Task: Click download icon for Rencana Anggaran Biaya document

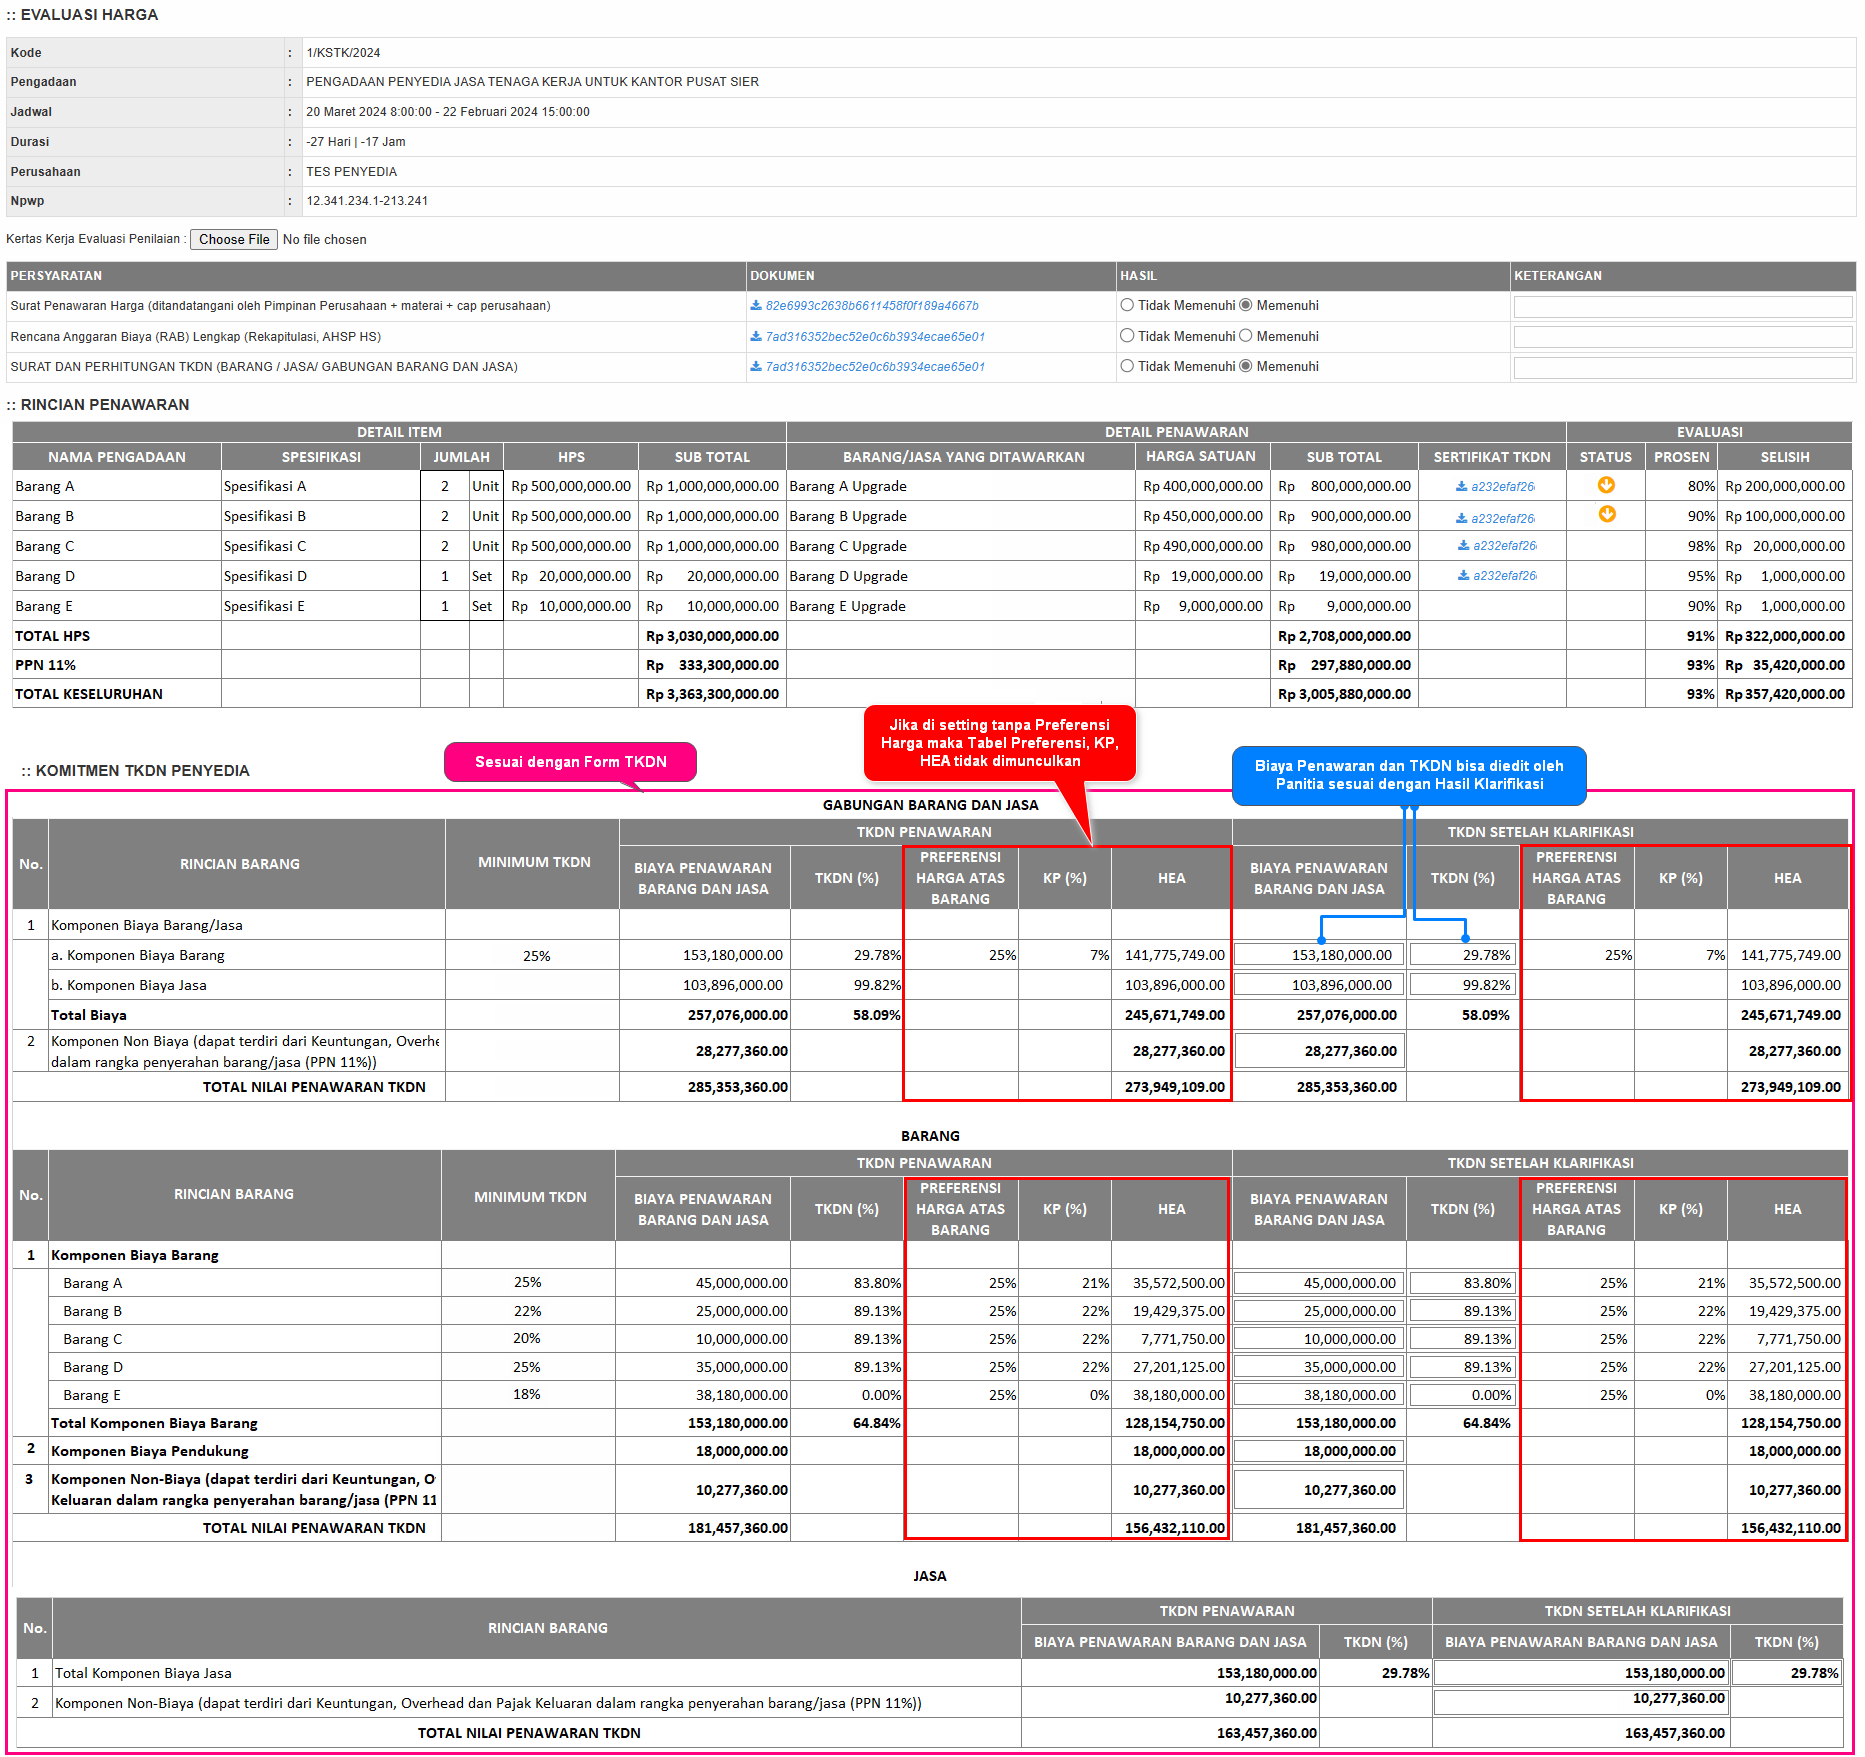Action: point(756,337)
